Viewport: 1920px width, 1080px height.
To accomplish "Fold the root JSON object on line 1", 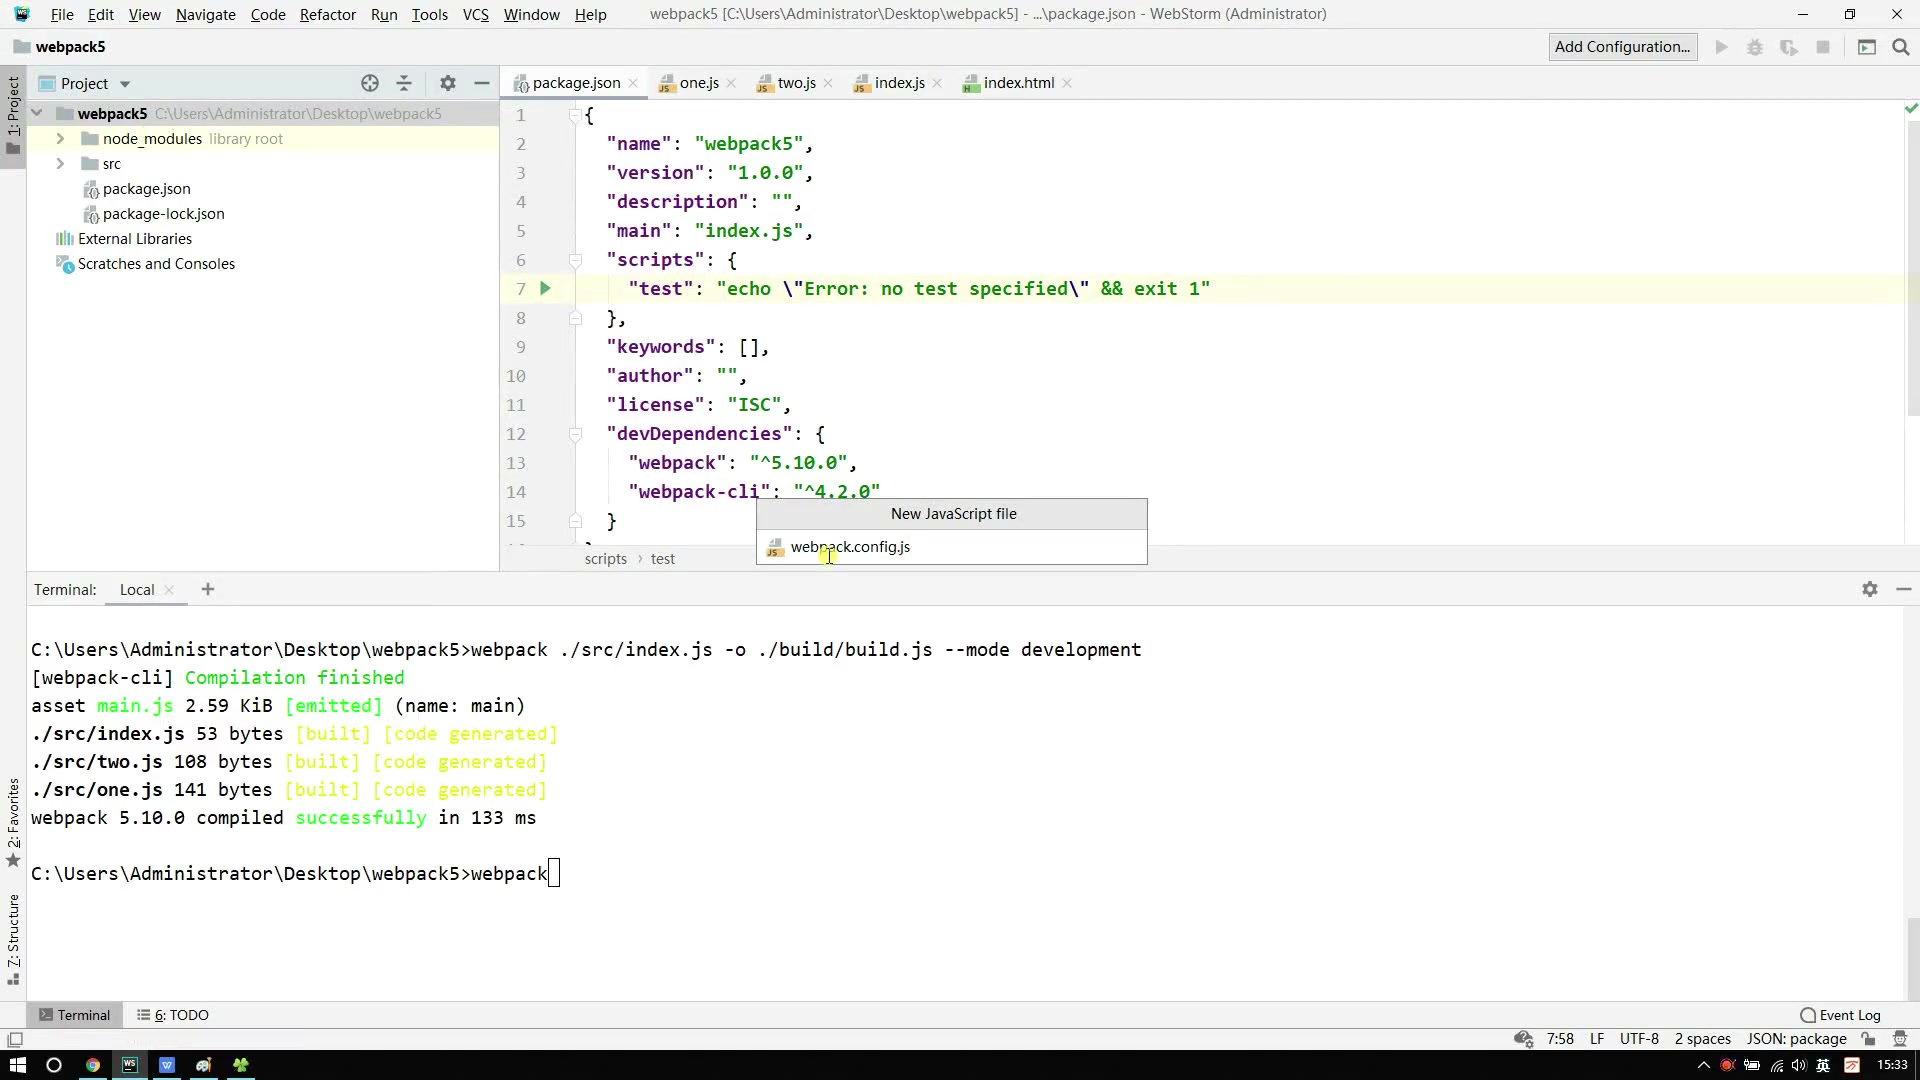I will click(x=575, y=115).
